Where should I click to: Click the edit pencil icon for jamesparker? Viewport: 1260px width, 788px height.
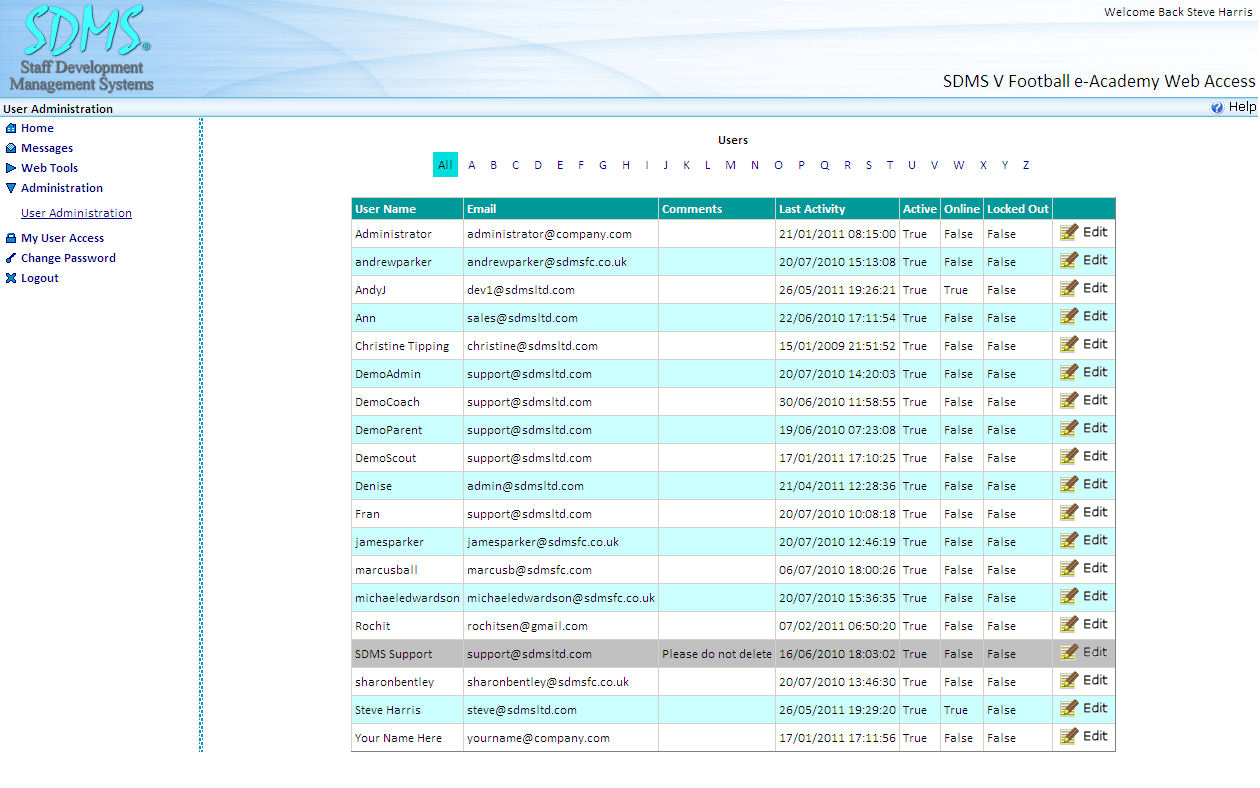(1069, 540)
